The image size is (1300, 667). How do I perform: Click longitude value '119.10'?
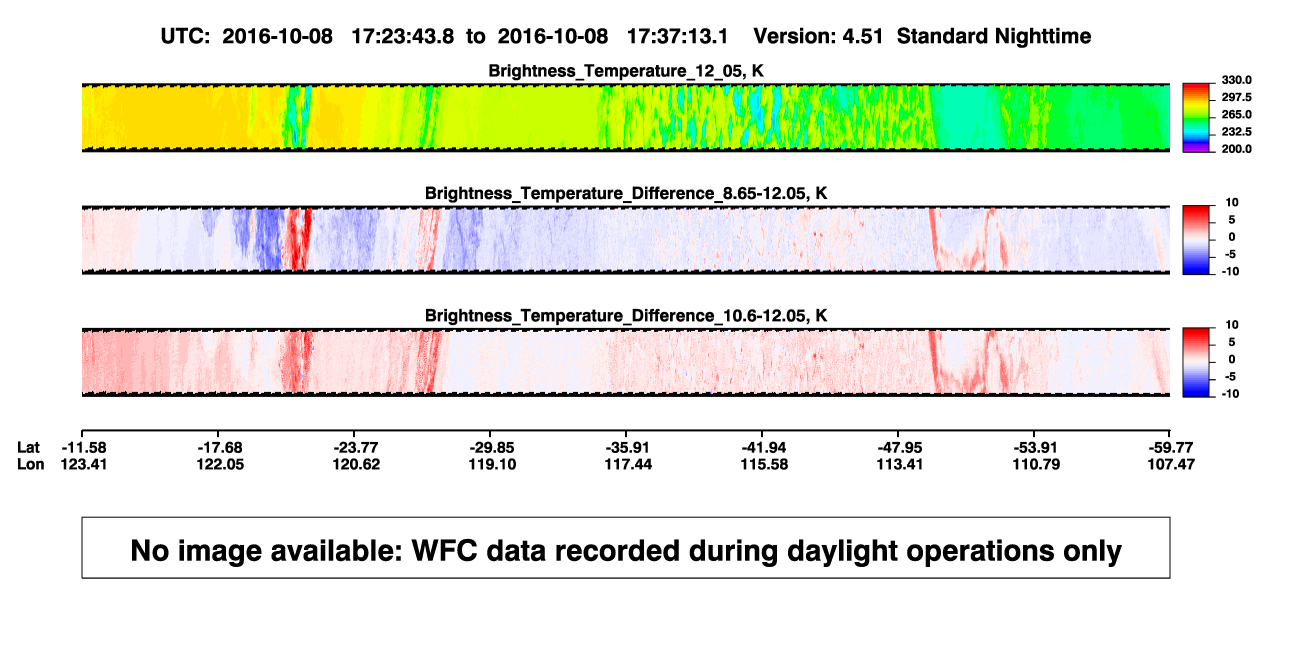491,464
